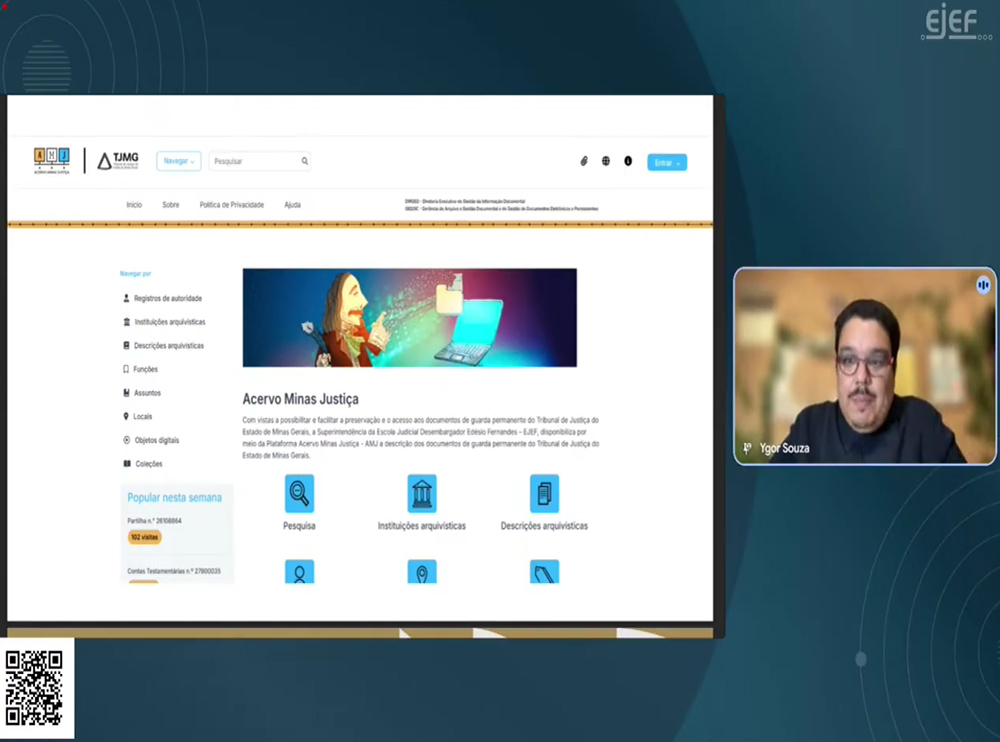Open the clipboard paperclip icon
The width and height of the screenshot is (1000, 742).
coord(584,161)
